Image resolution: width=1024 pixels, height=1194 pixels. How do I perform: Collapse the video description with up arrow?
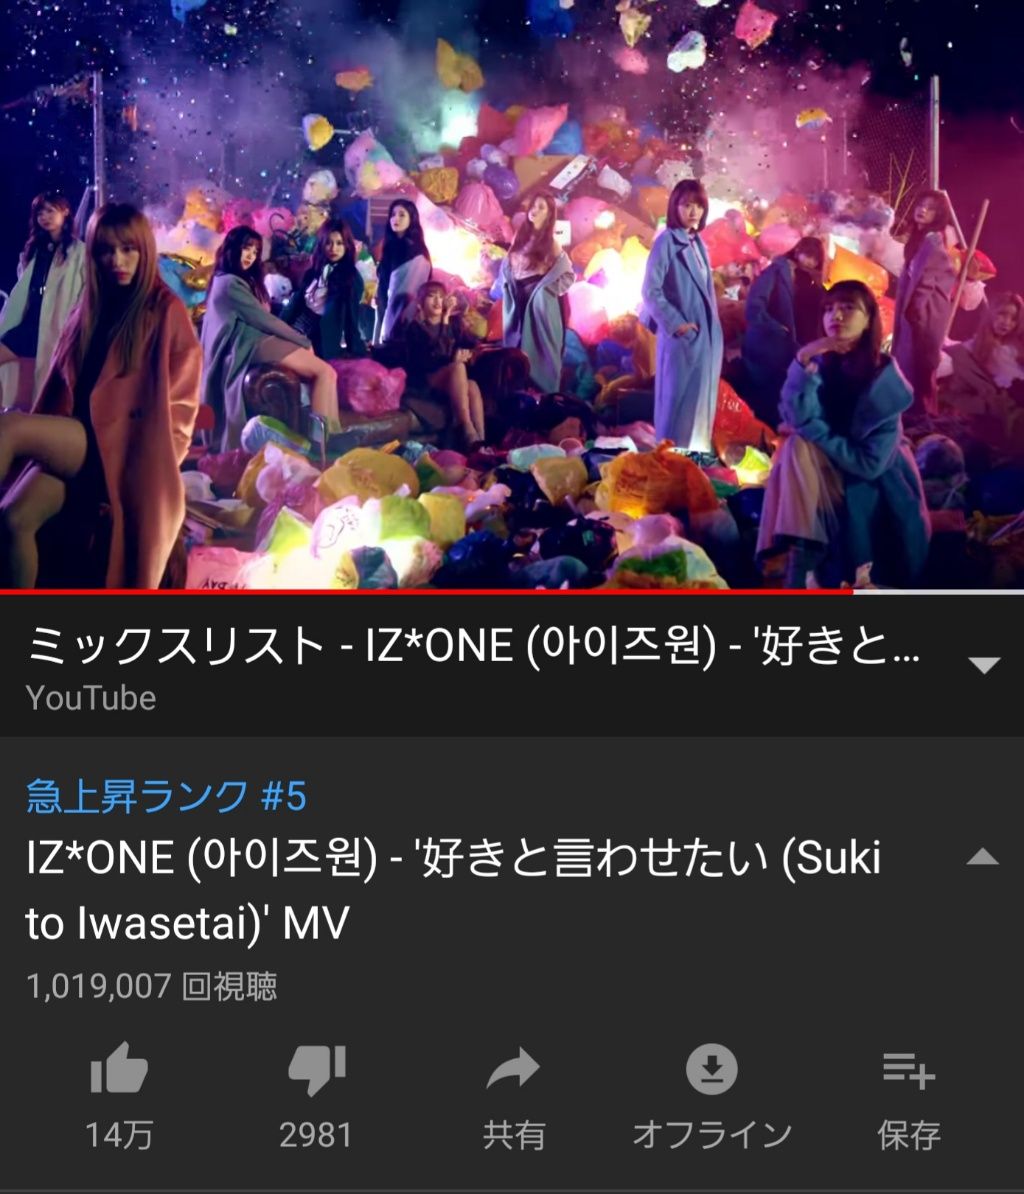point(983,857)
